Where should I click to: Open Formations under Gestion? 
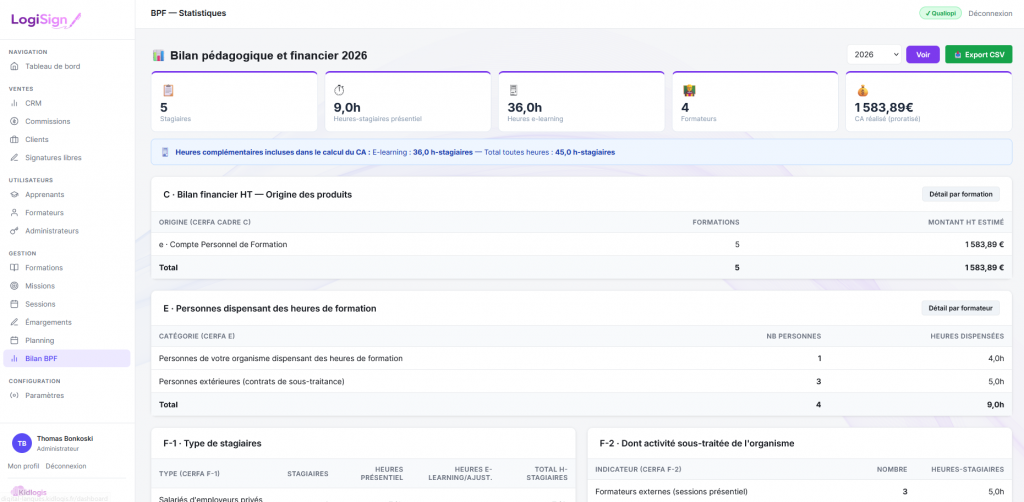tap(67, 267)
